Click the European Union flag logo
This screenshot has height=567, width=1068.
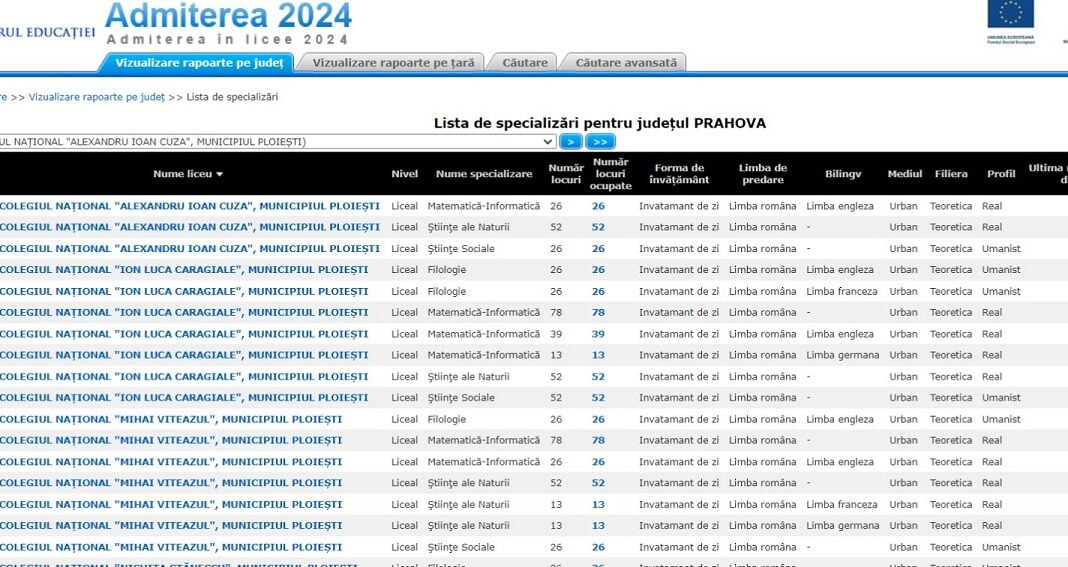[x=1010, y=14]
